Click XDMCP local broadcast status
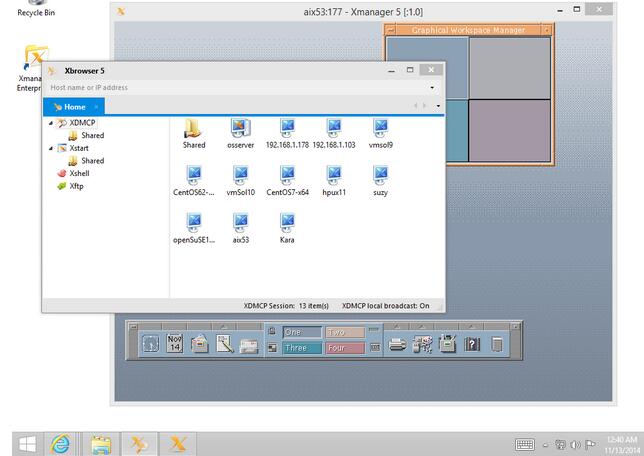Screen dimensions: 644x456 (x=385, y=306)
